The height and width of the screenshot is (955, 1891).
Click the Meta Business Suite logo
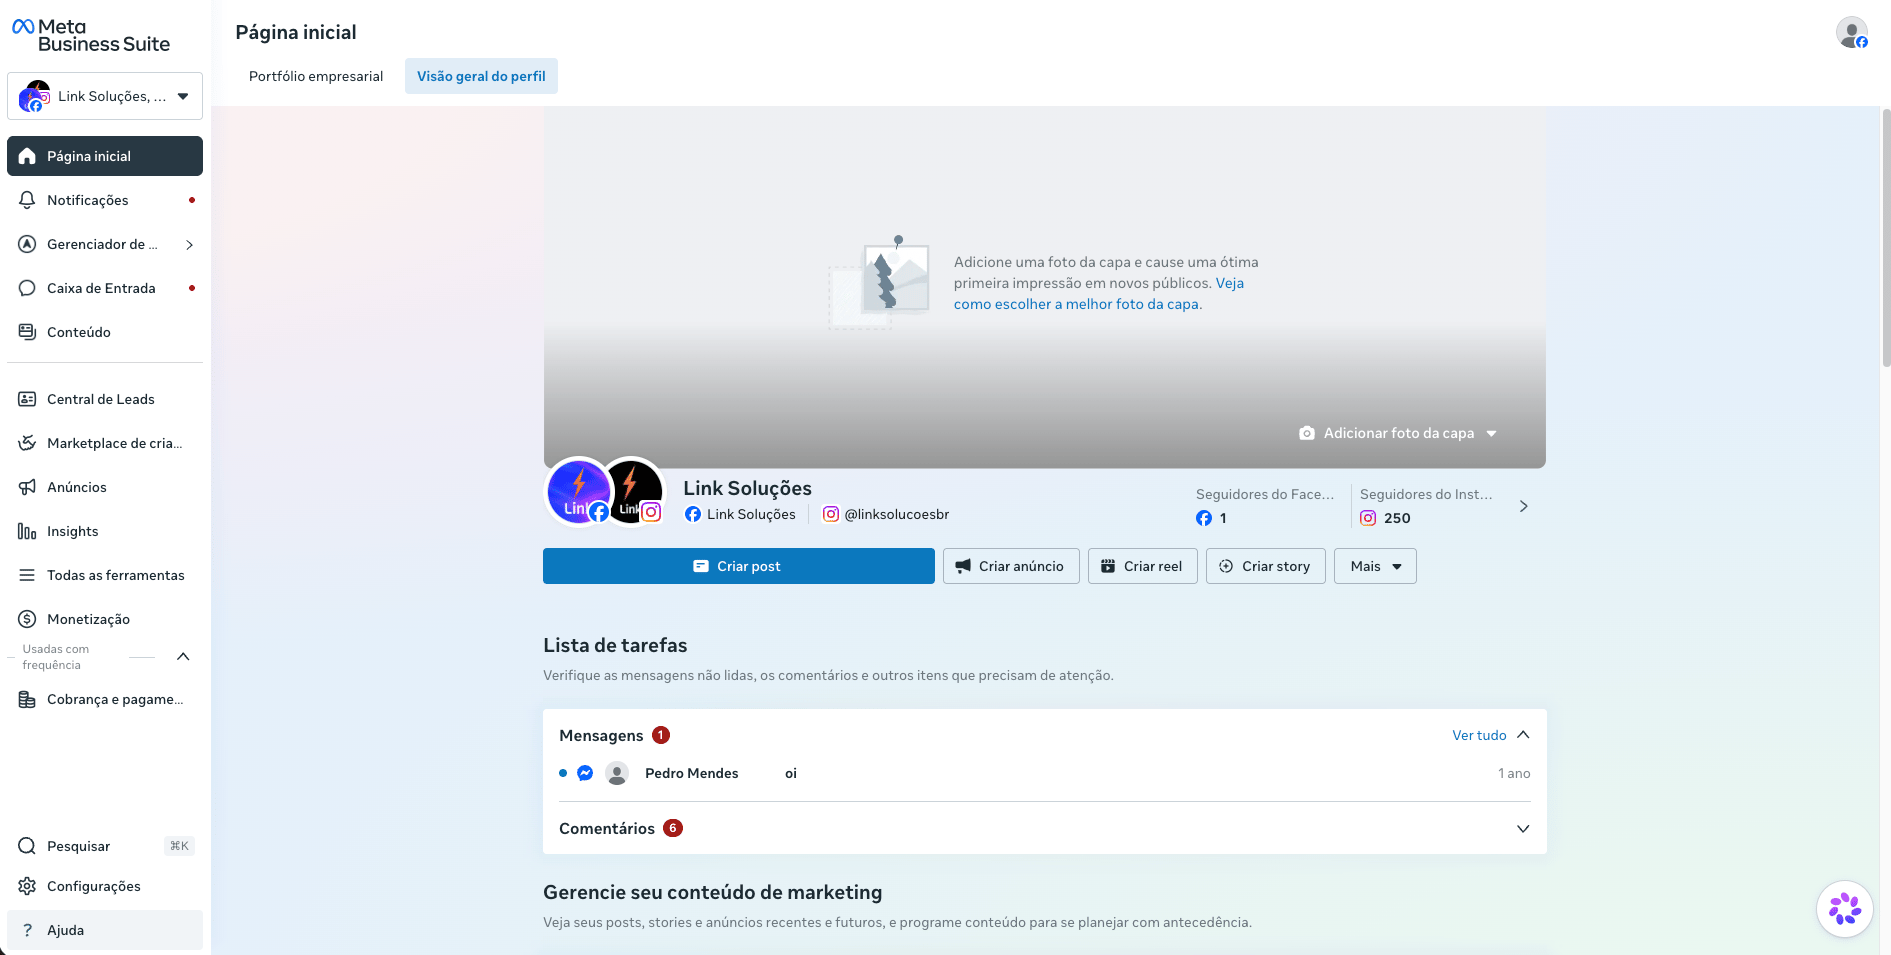click(91, 35)
